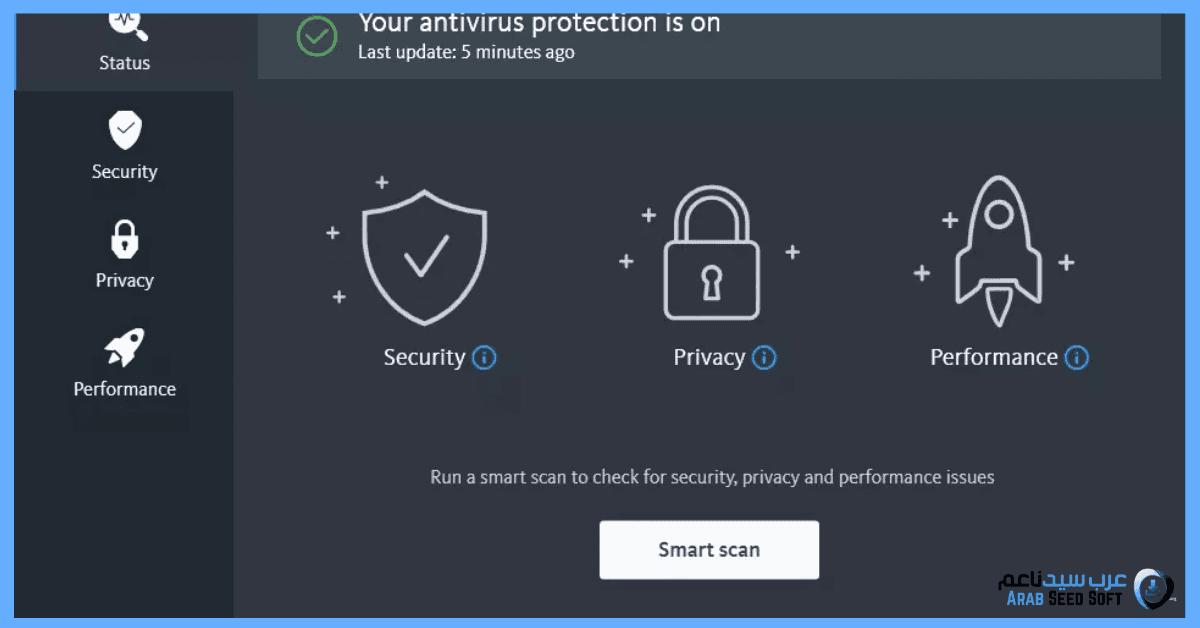This screenshot has height=628, width=1200.
Task: Click the Security shield icon in sidebar
Action: pyautogui.click(x=125, y=130)
